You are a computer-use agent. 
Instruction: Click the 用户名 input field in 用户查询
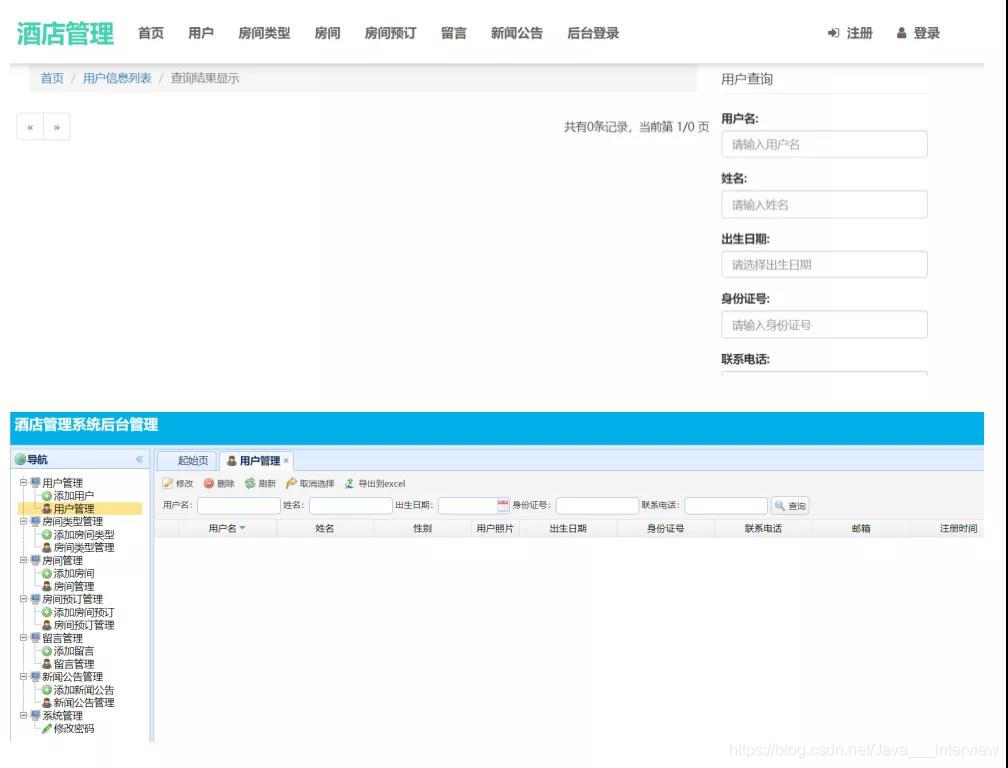(823, 144)
